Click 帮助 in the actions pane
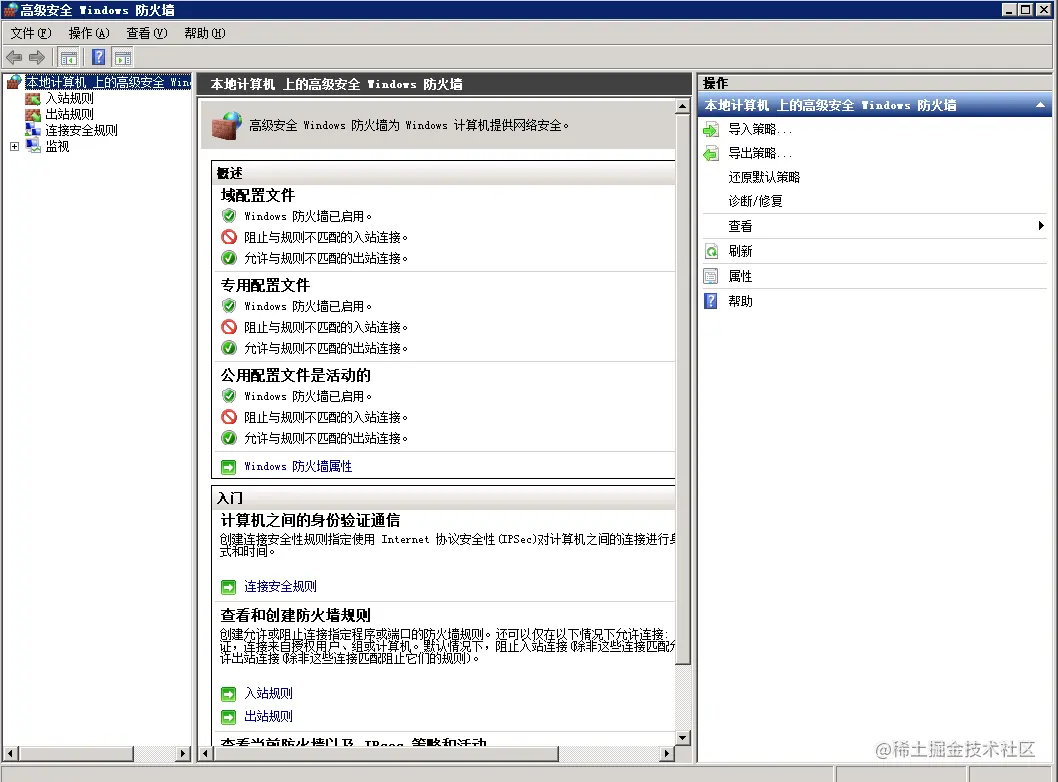 point(740,302)
